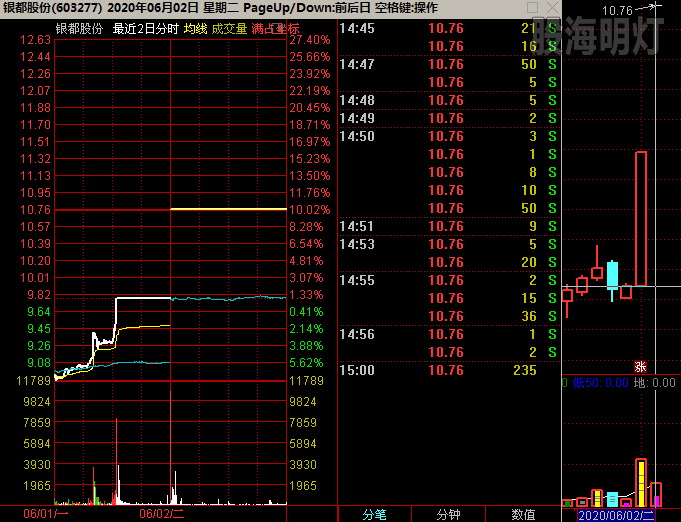The width and height of the screenshot is (681, 522).
Task: Click the 27.40% percentage axis label
Action: (x=310, y=40)
